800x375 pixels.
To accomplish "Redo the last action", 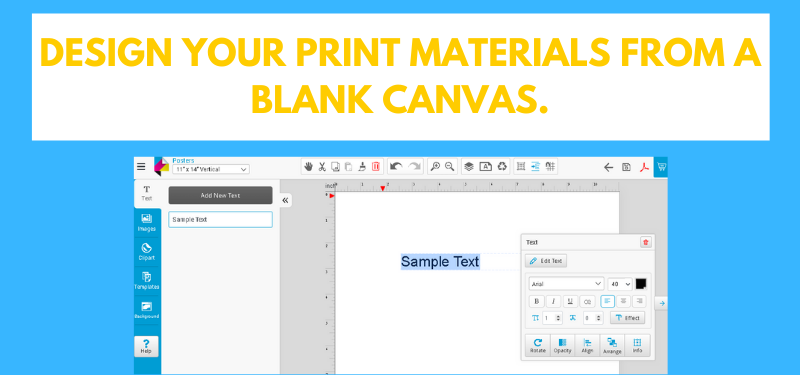I will 414,166.
